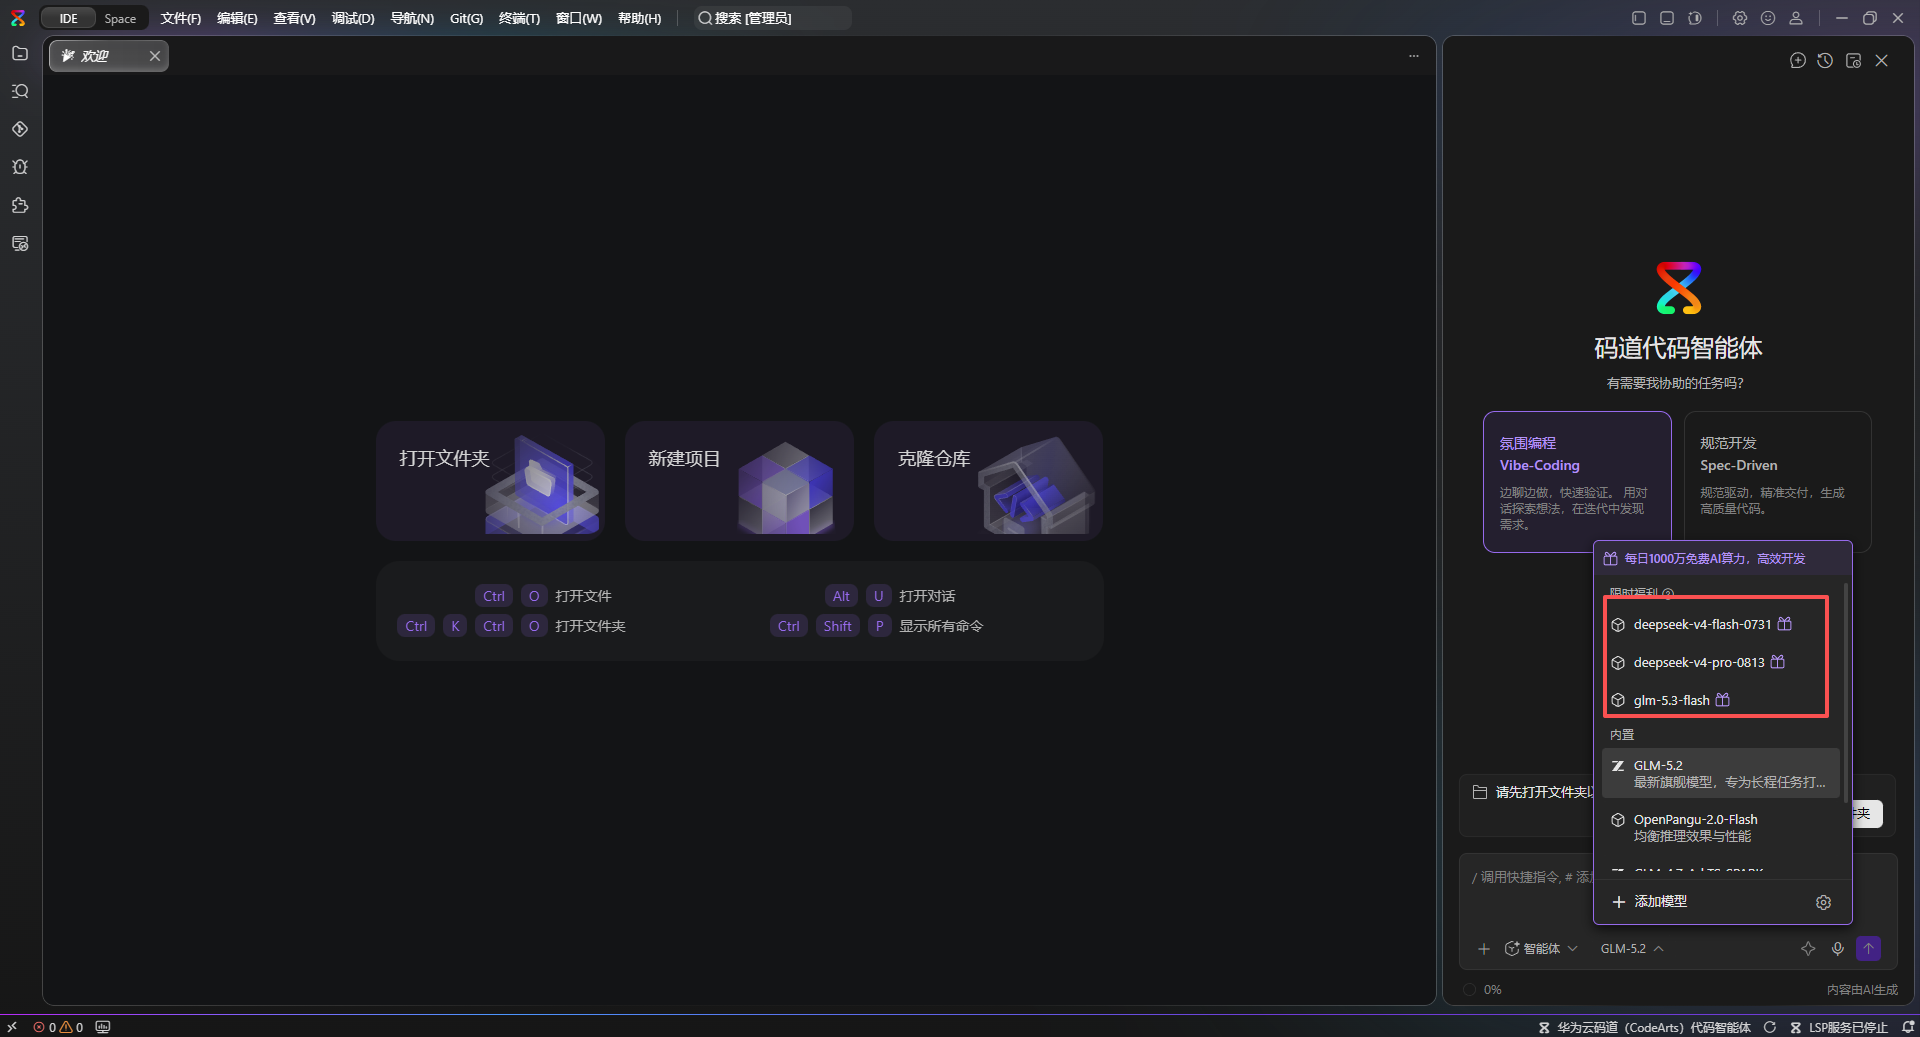This screenshot has height=1037, width=1920.
Task: Toggle the AI chat side panel icon
Action: pyautogui.click(x=1695, y=18)
